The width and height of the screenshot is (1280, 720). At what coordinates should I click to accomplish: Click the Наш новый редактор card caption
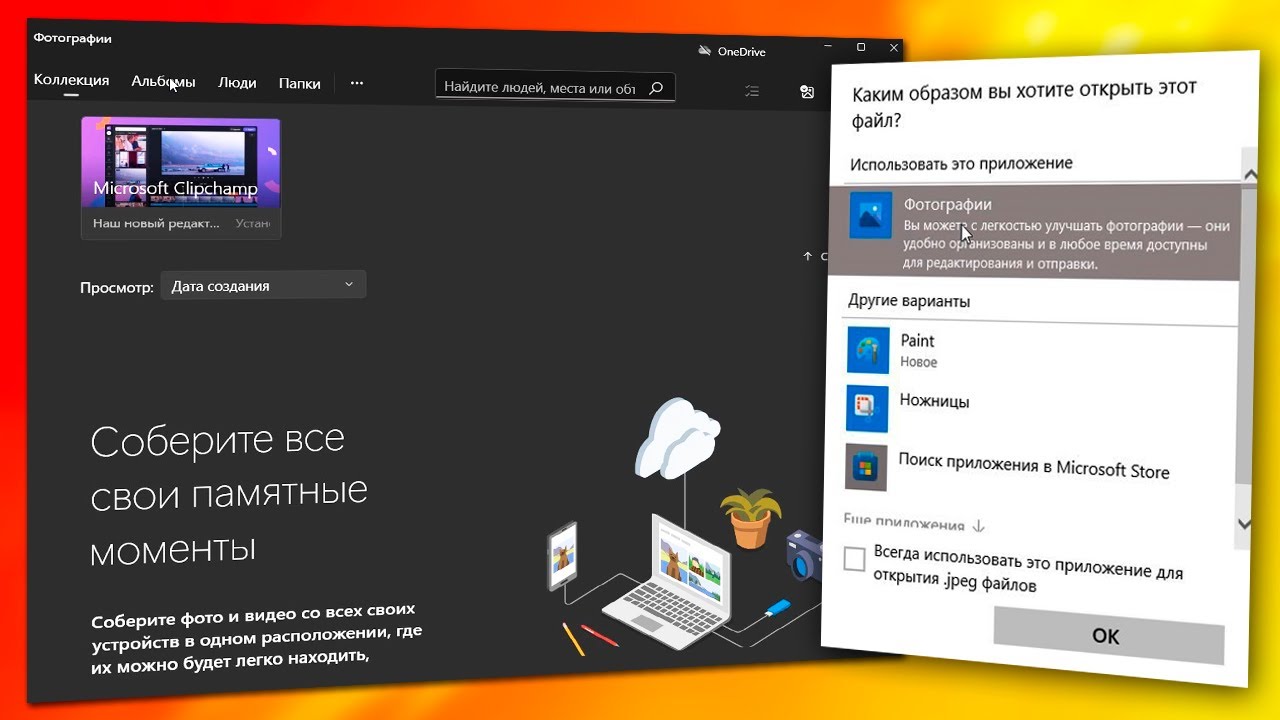pos(156,223)
